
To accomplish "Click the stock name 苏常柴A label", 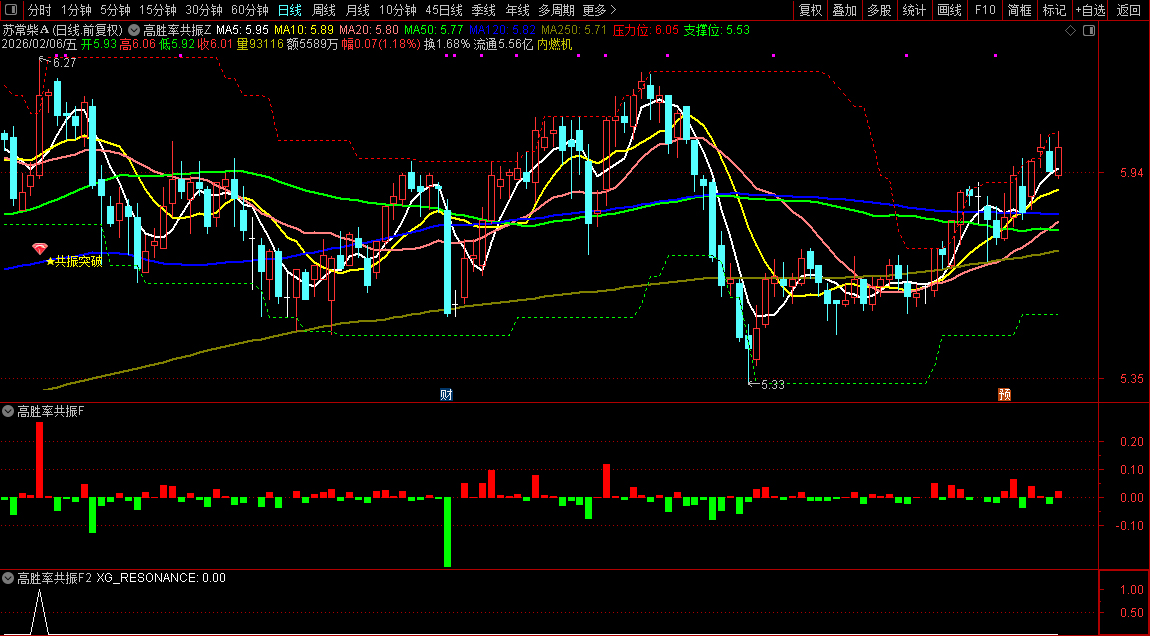I will pos(26,31).
